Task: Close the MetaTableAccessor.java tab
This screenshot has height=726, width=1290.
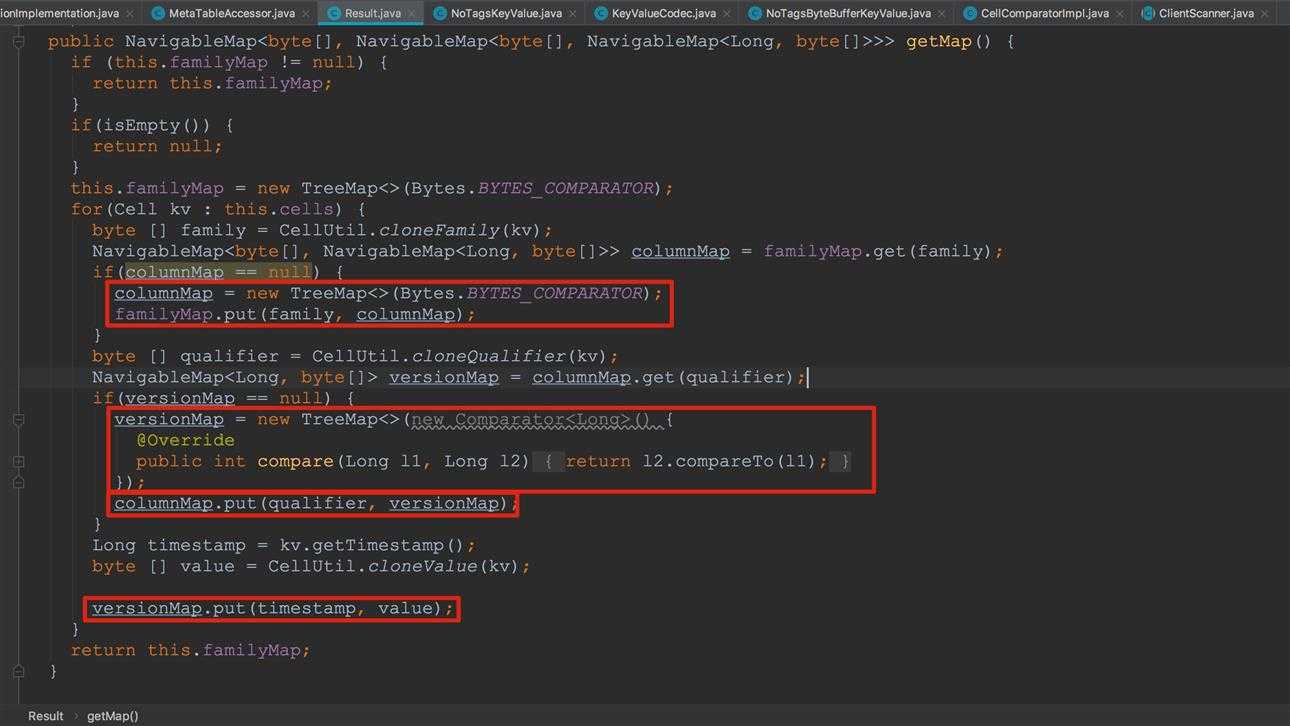Action: [x=307, y=13]
